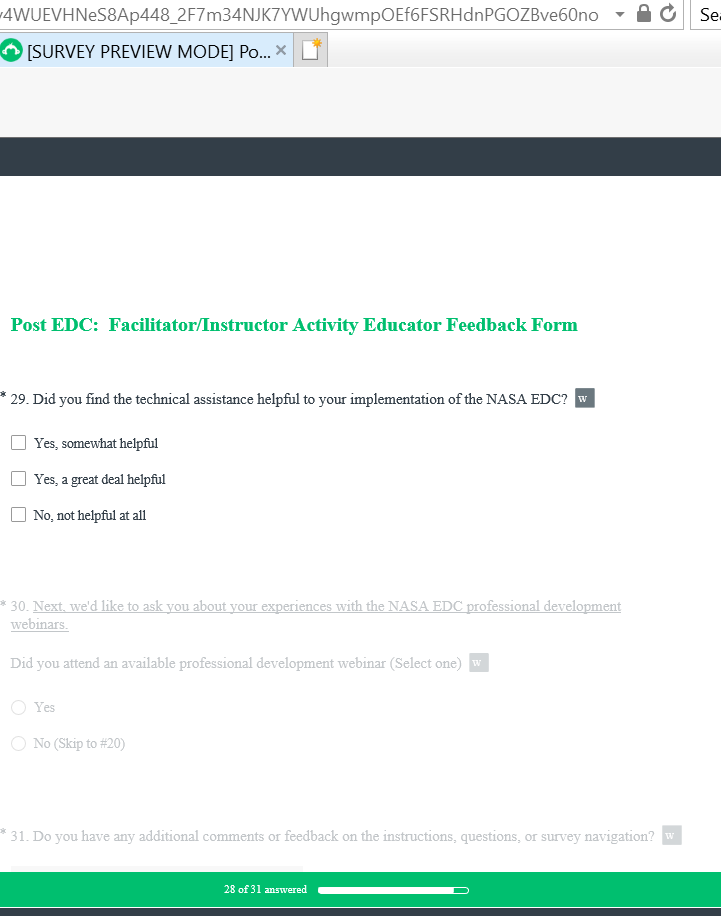Viewport: 721px width, 916px height.
Task: Choose the 'Yes' radio button for question 30
Action: coord(18,707)
